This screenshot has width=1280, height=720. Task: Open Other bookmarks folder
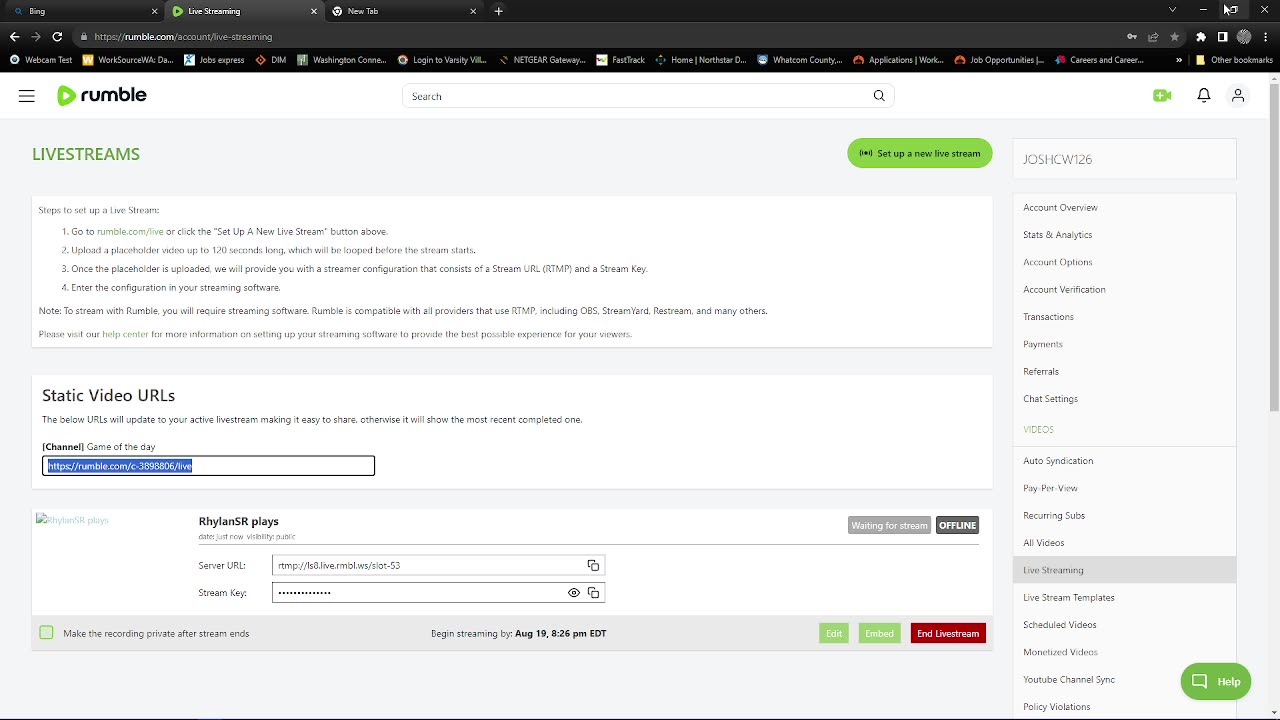pos(1234,60)
